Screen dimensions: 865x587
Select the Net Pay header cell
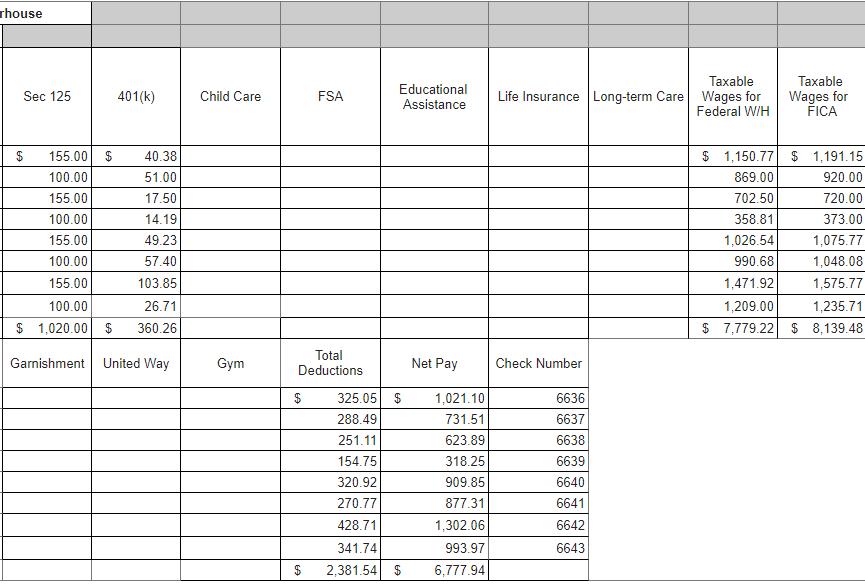pos(433,363)
